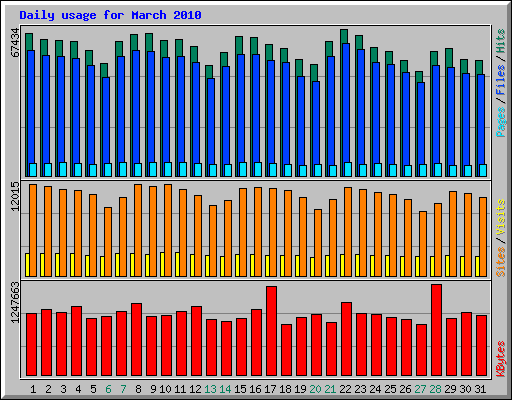Click green weekend day label 6
This screenshot has width=512, height=400.
coord(108,389)
